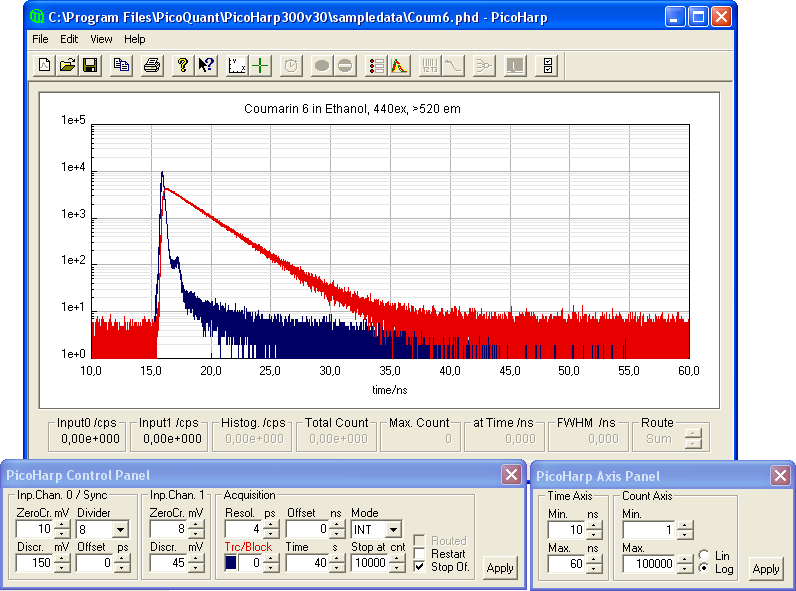Viewport: 796px width, 591px height.
Task: Click the Sync Discr. mV field showing 150
Action: click(x=35, y=563)
